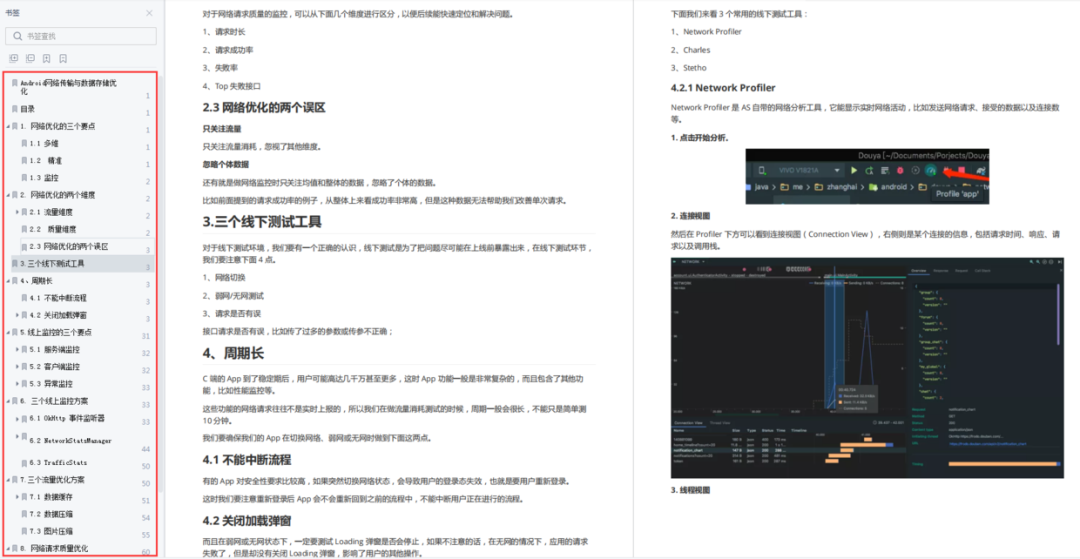Viewport: 1080px width, 559px height.
Task: Click heading 3.三个线下测试工具 in the page
Action: pos(262,222)
